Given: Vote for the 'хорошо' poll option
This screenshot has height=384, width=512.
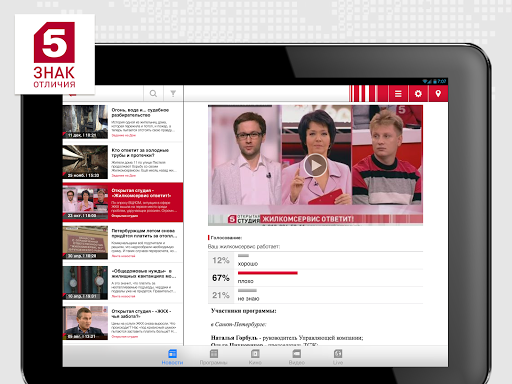Looking at the screenshot, I should click(x=315, y=261).
